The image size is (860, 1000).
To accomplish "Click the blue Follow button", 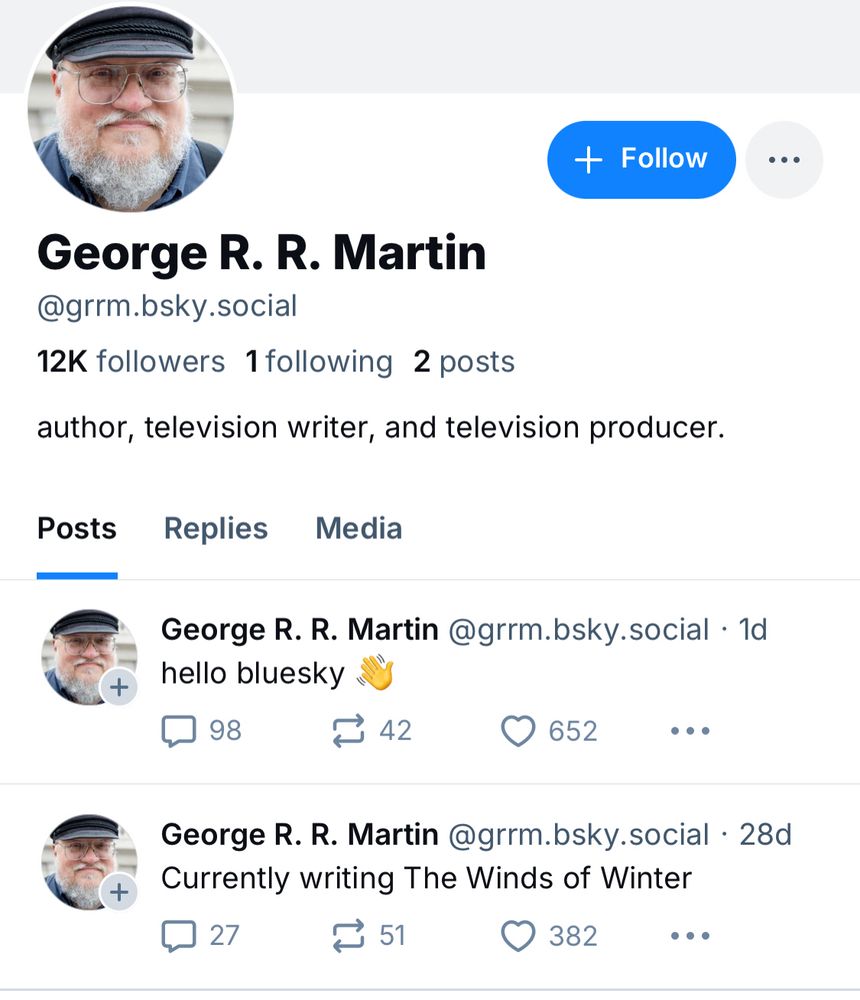I will pos(641,160).
